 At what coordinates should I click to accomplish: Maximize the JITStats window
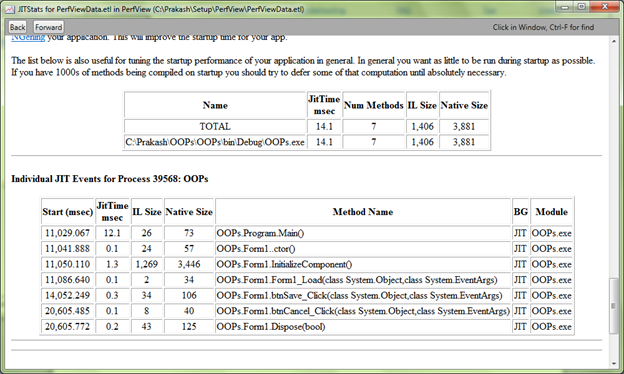(x=582, y=7)
